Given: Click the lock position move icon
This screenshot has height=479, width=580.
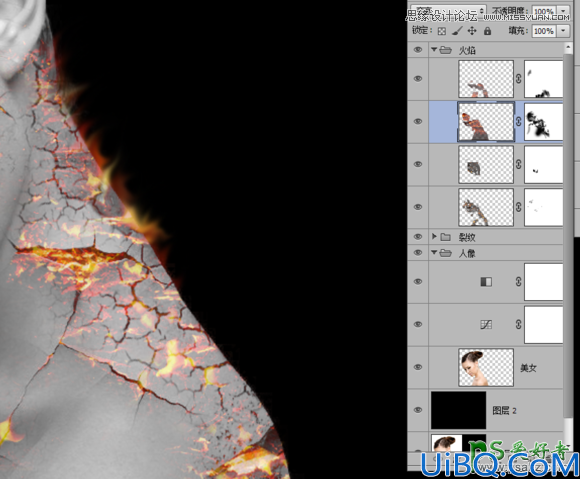Looking at the screenshot, I should point(472,31).
